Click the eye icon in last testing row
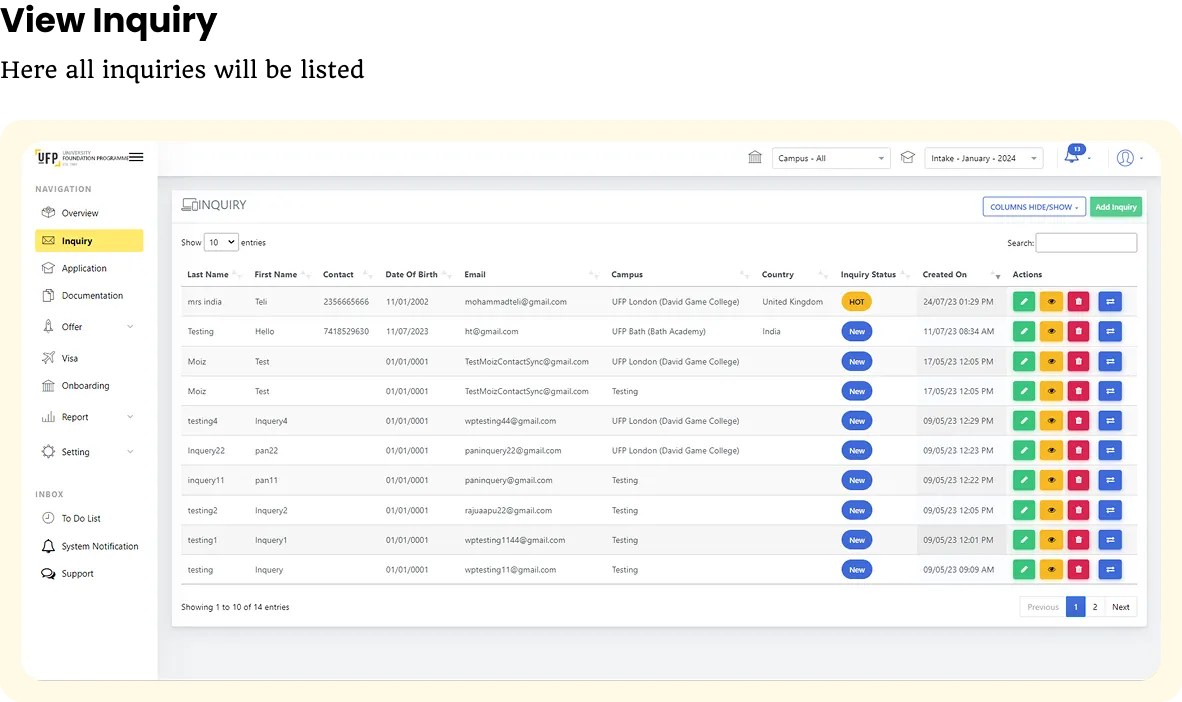This screenshot has height=702, width=1182. (x=1051, y=569)
